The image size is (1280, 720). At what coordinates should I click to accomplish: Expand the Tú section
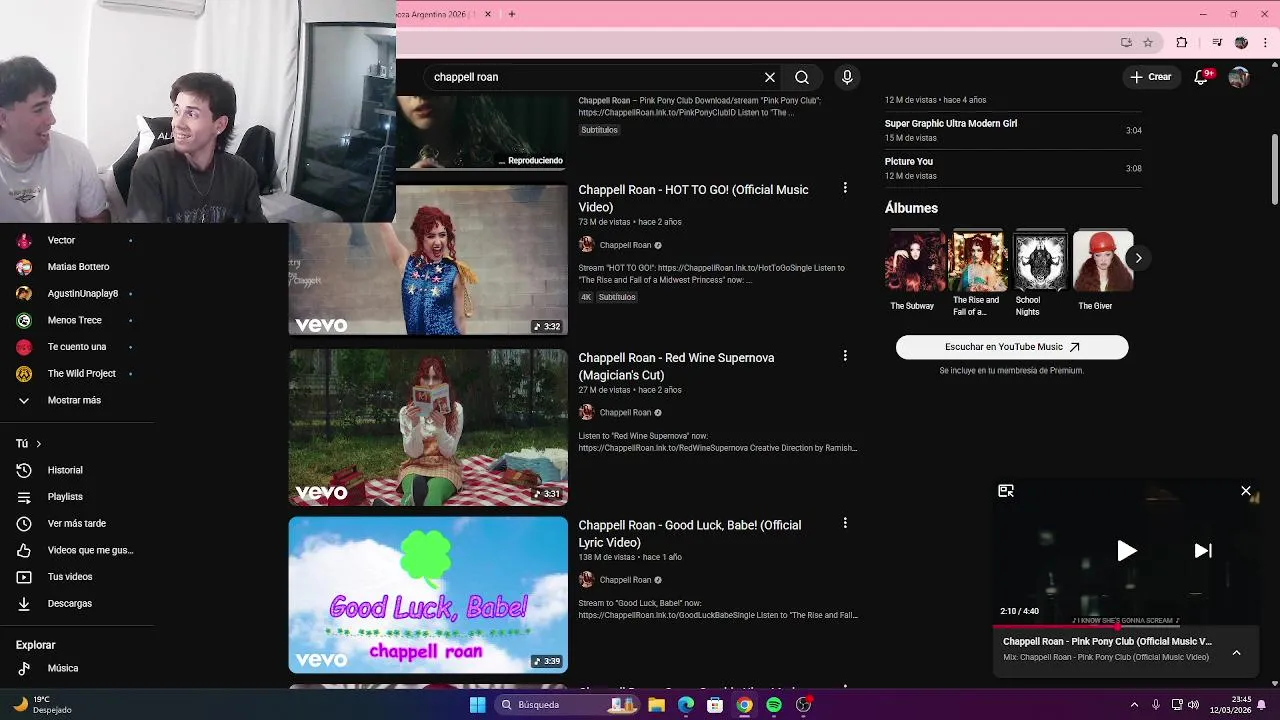click(x=28, y=443)
